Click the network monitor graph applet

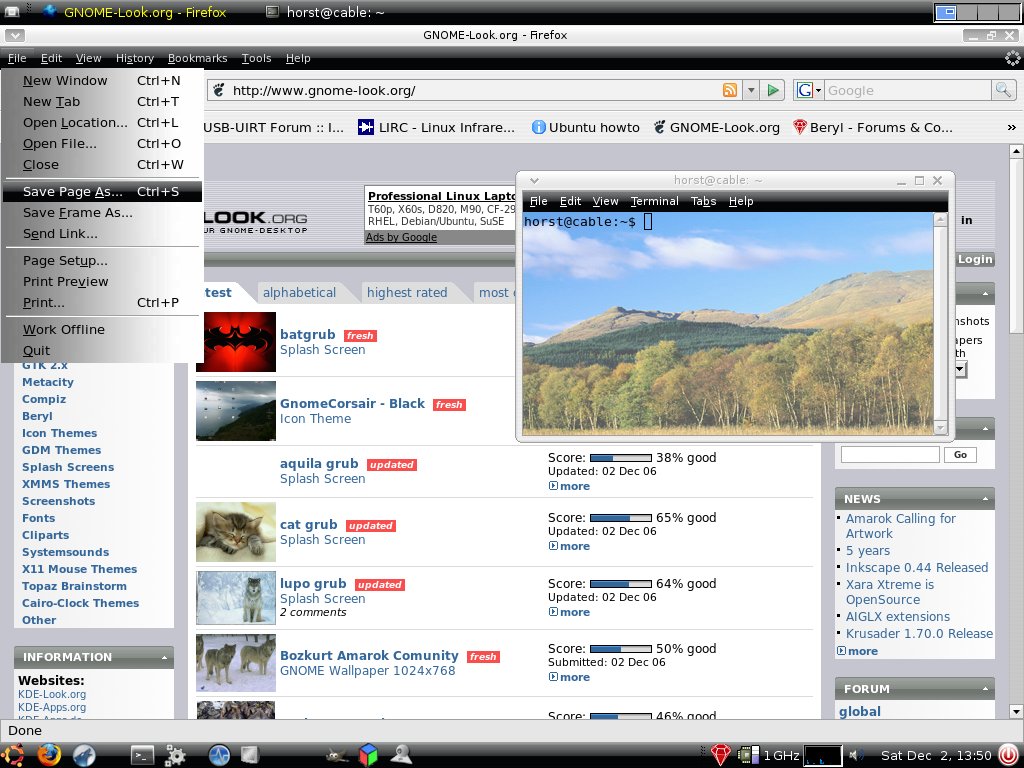click(x=822, y=756)
